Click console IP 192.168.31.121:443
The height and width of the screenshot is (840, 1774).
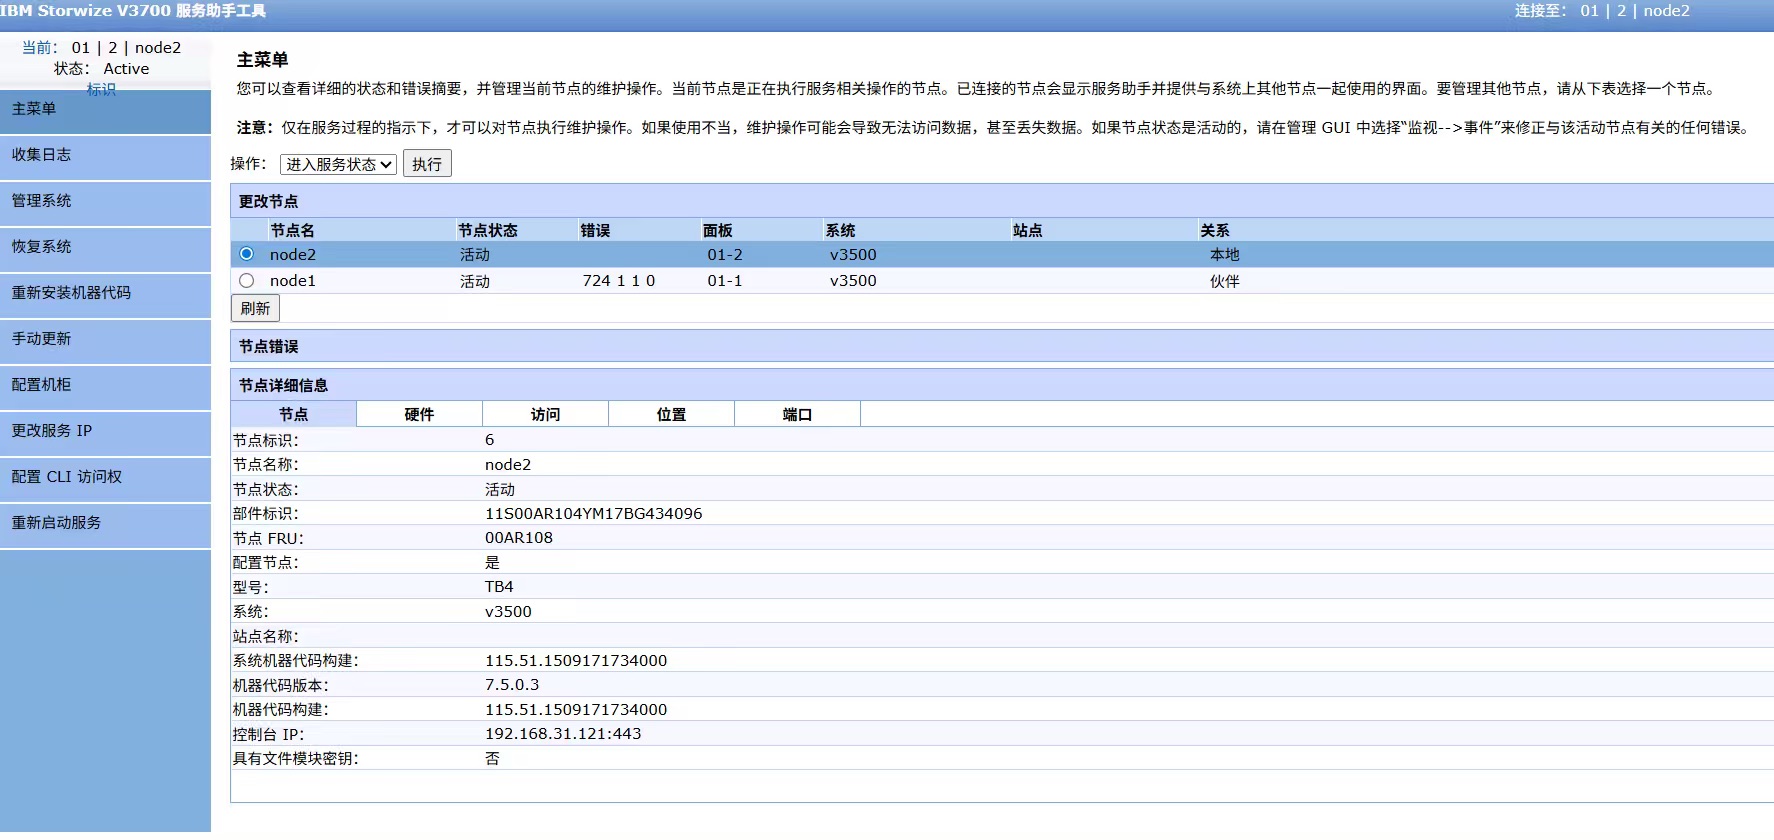(563, 734)
